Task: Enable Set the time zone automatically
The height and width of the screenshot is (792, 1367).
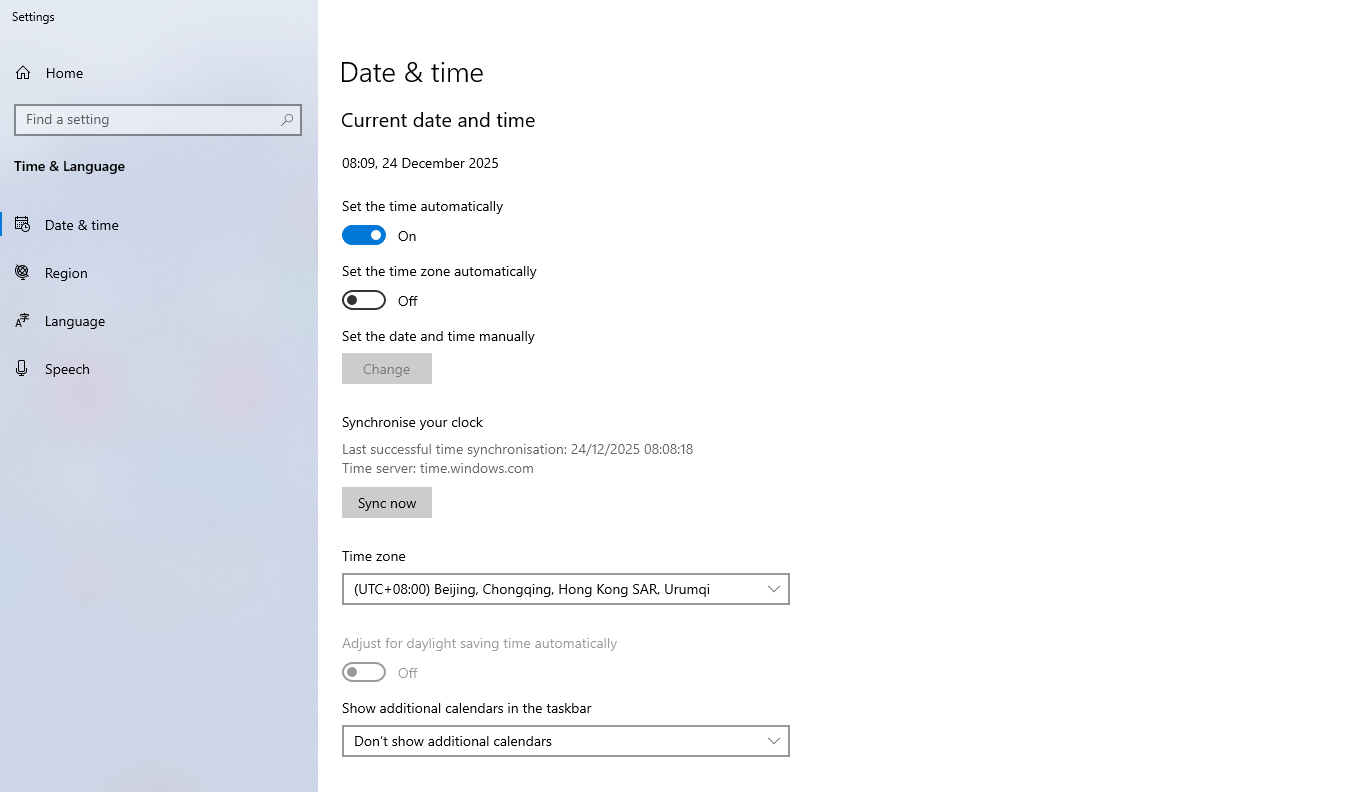Action: pyautogui.click(x=364, y=300)
